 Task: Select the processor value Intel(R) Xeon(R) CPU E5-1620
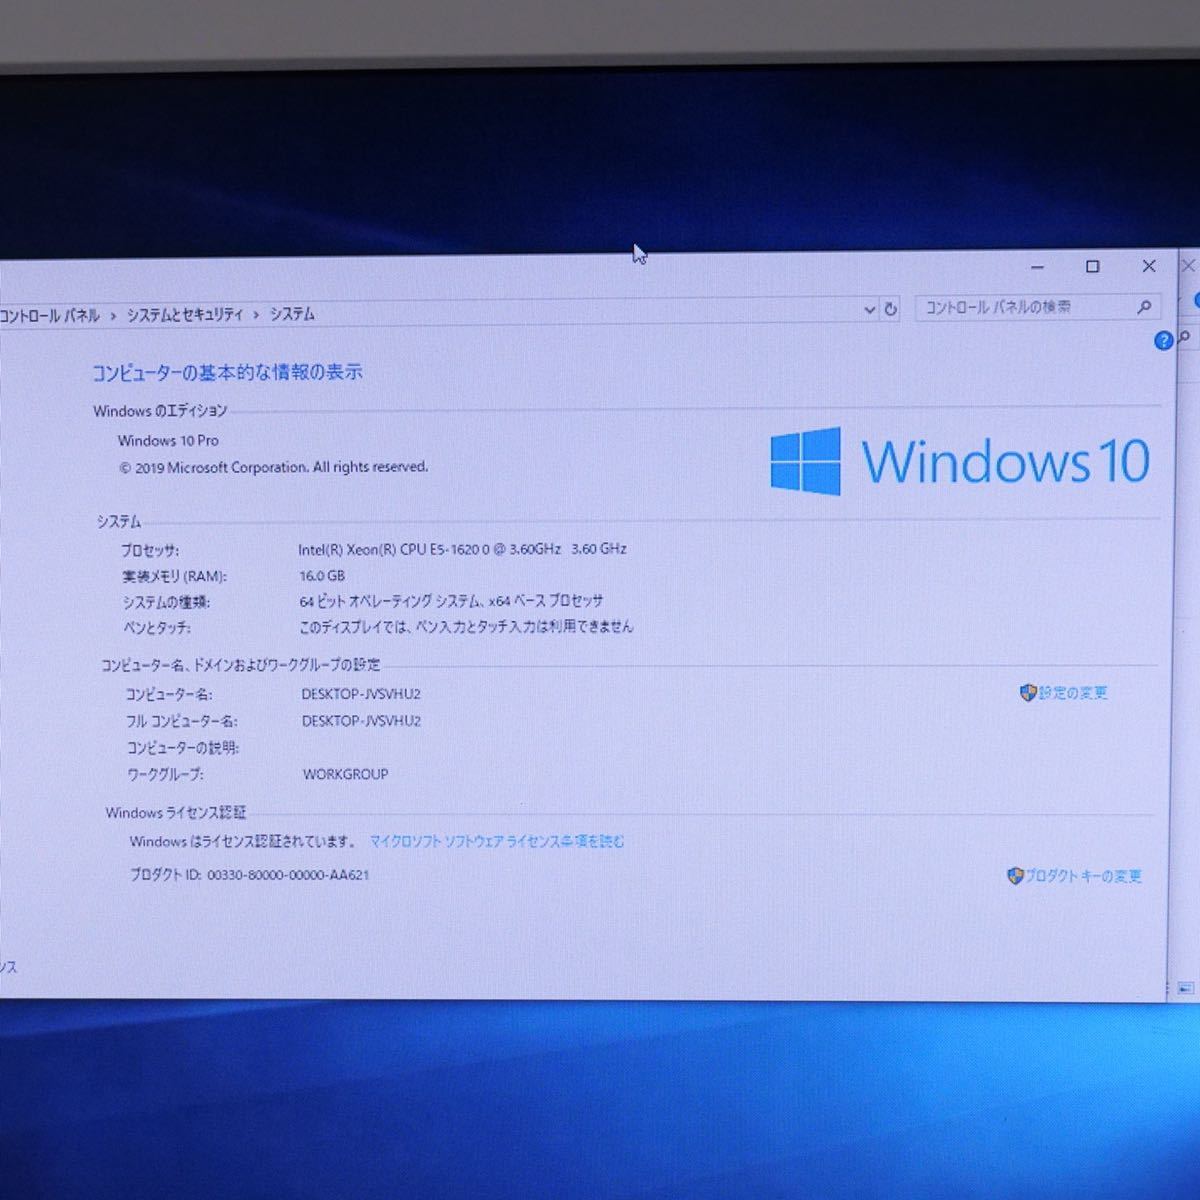(x=462, y=549)
